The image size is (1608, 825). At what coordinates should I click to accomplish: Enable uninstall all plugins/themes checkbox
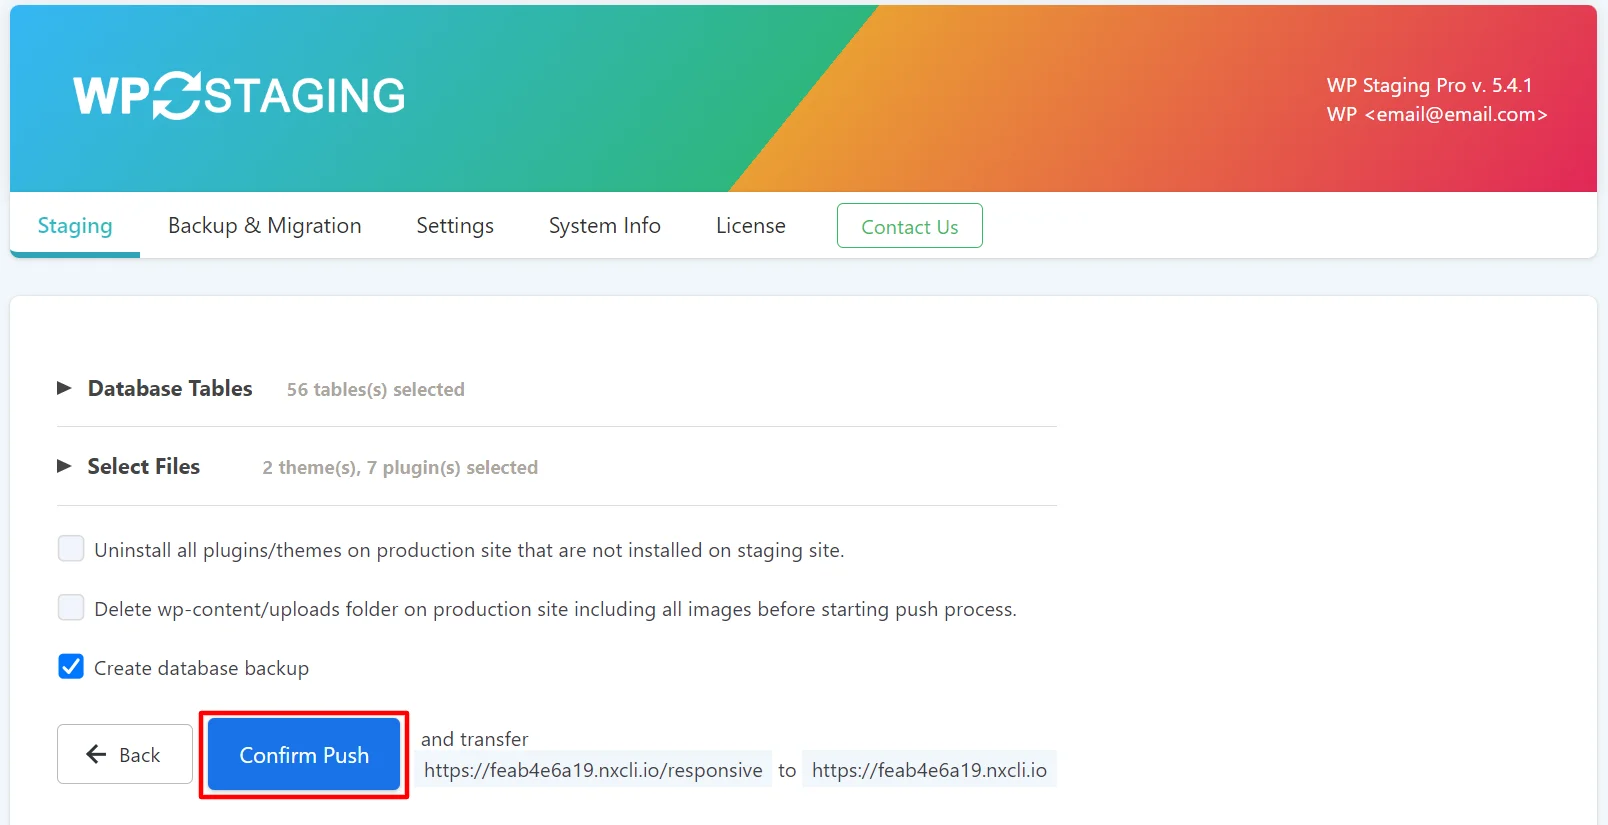(x=71, y=548)
